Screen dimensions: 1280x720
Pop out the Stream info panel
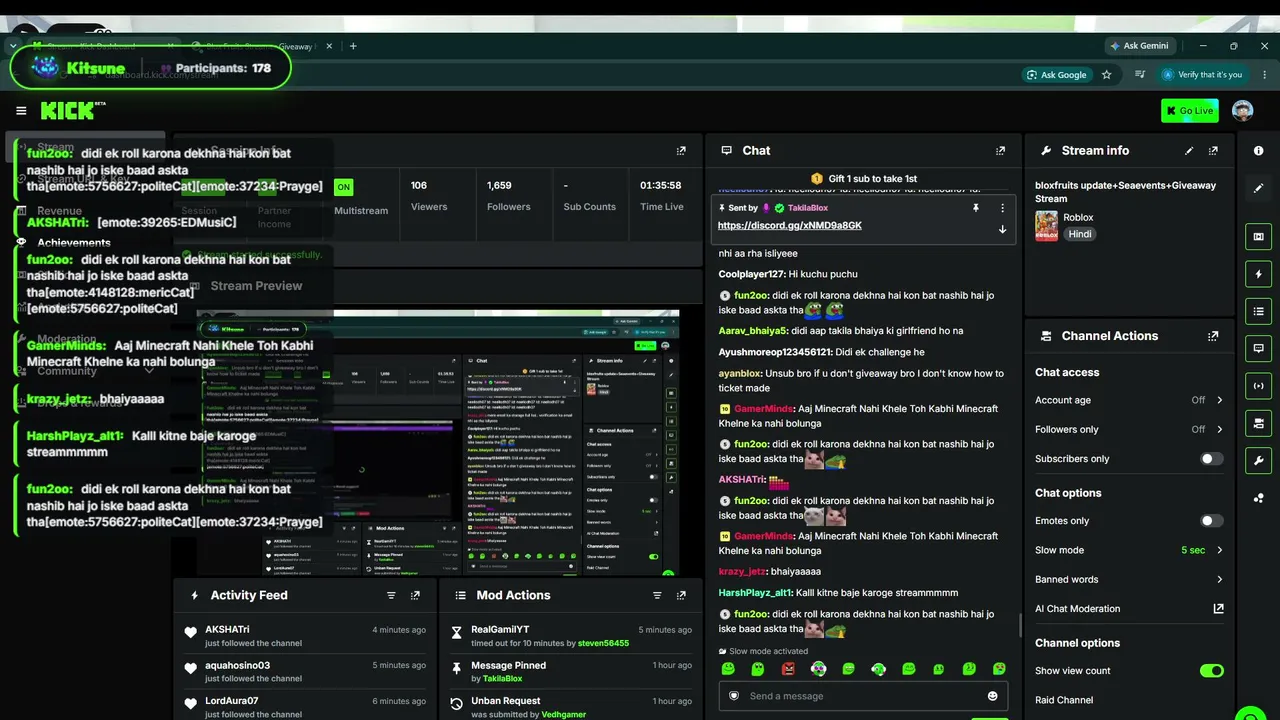[1213, 151]
